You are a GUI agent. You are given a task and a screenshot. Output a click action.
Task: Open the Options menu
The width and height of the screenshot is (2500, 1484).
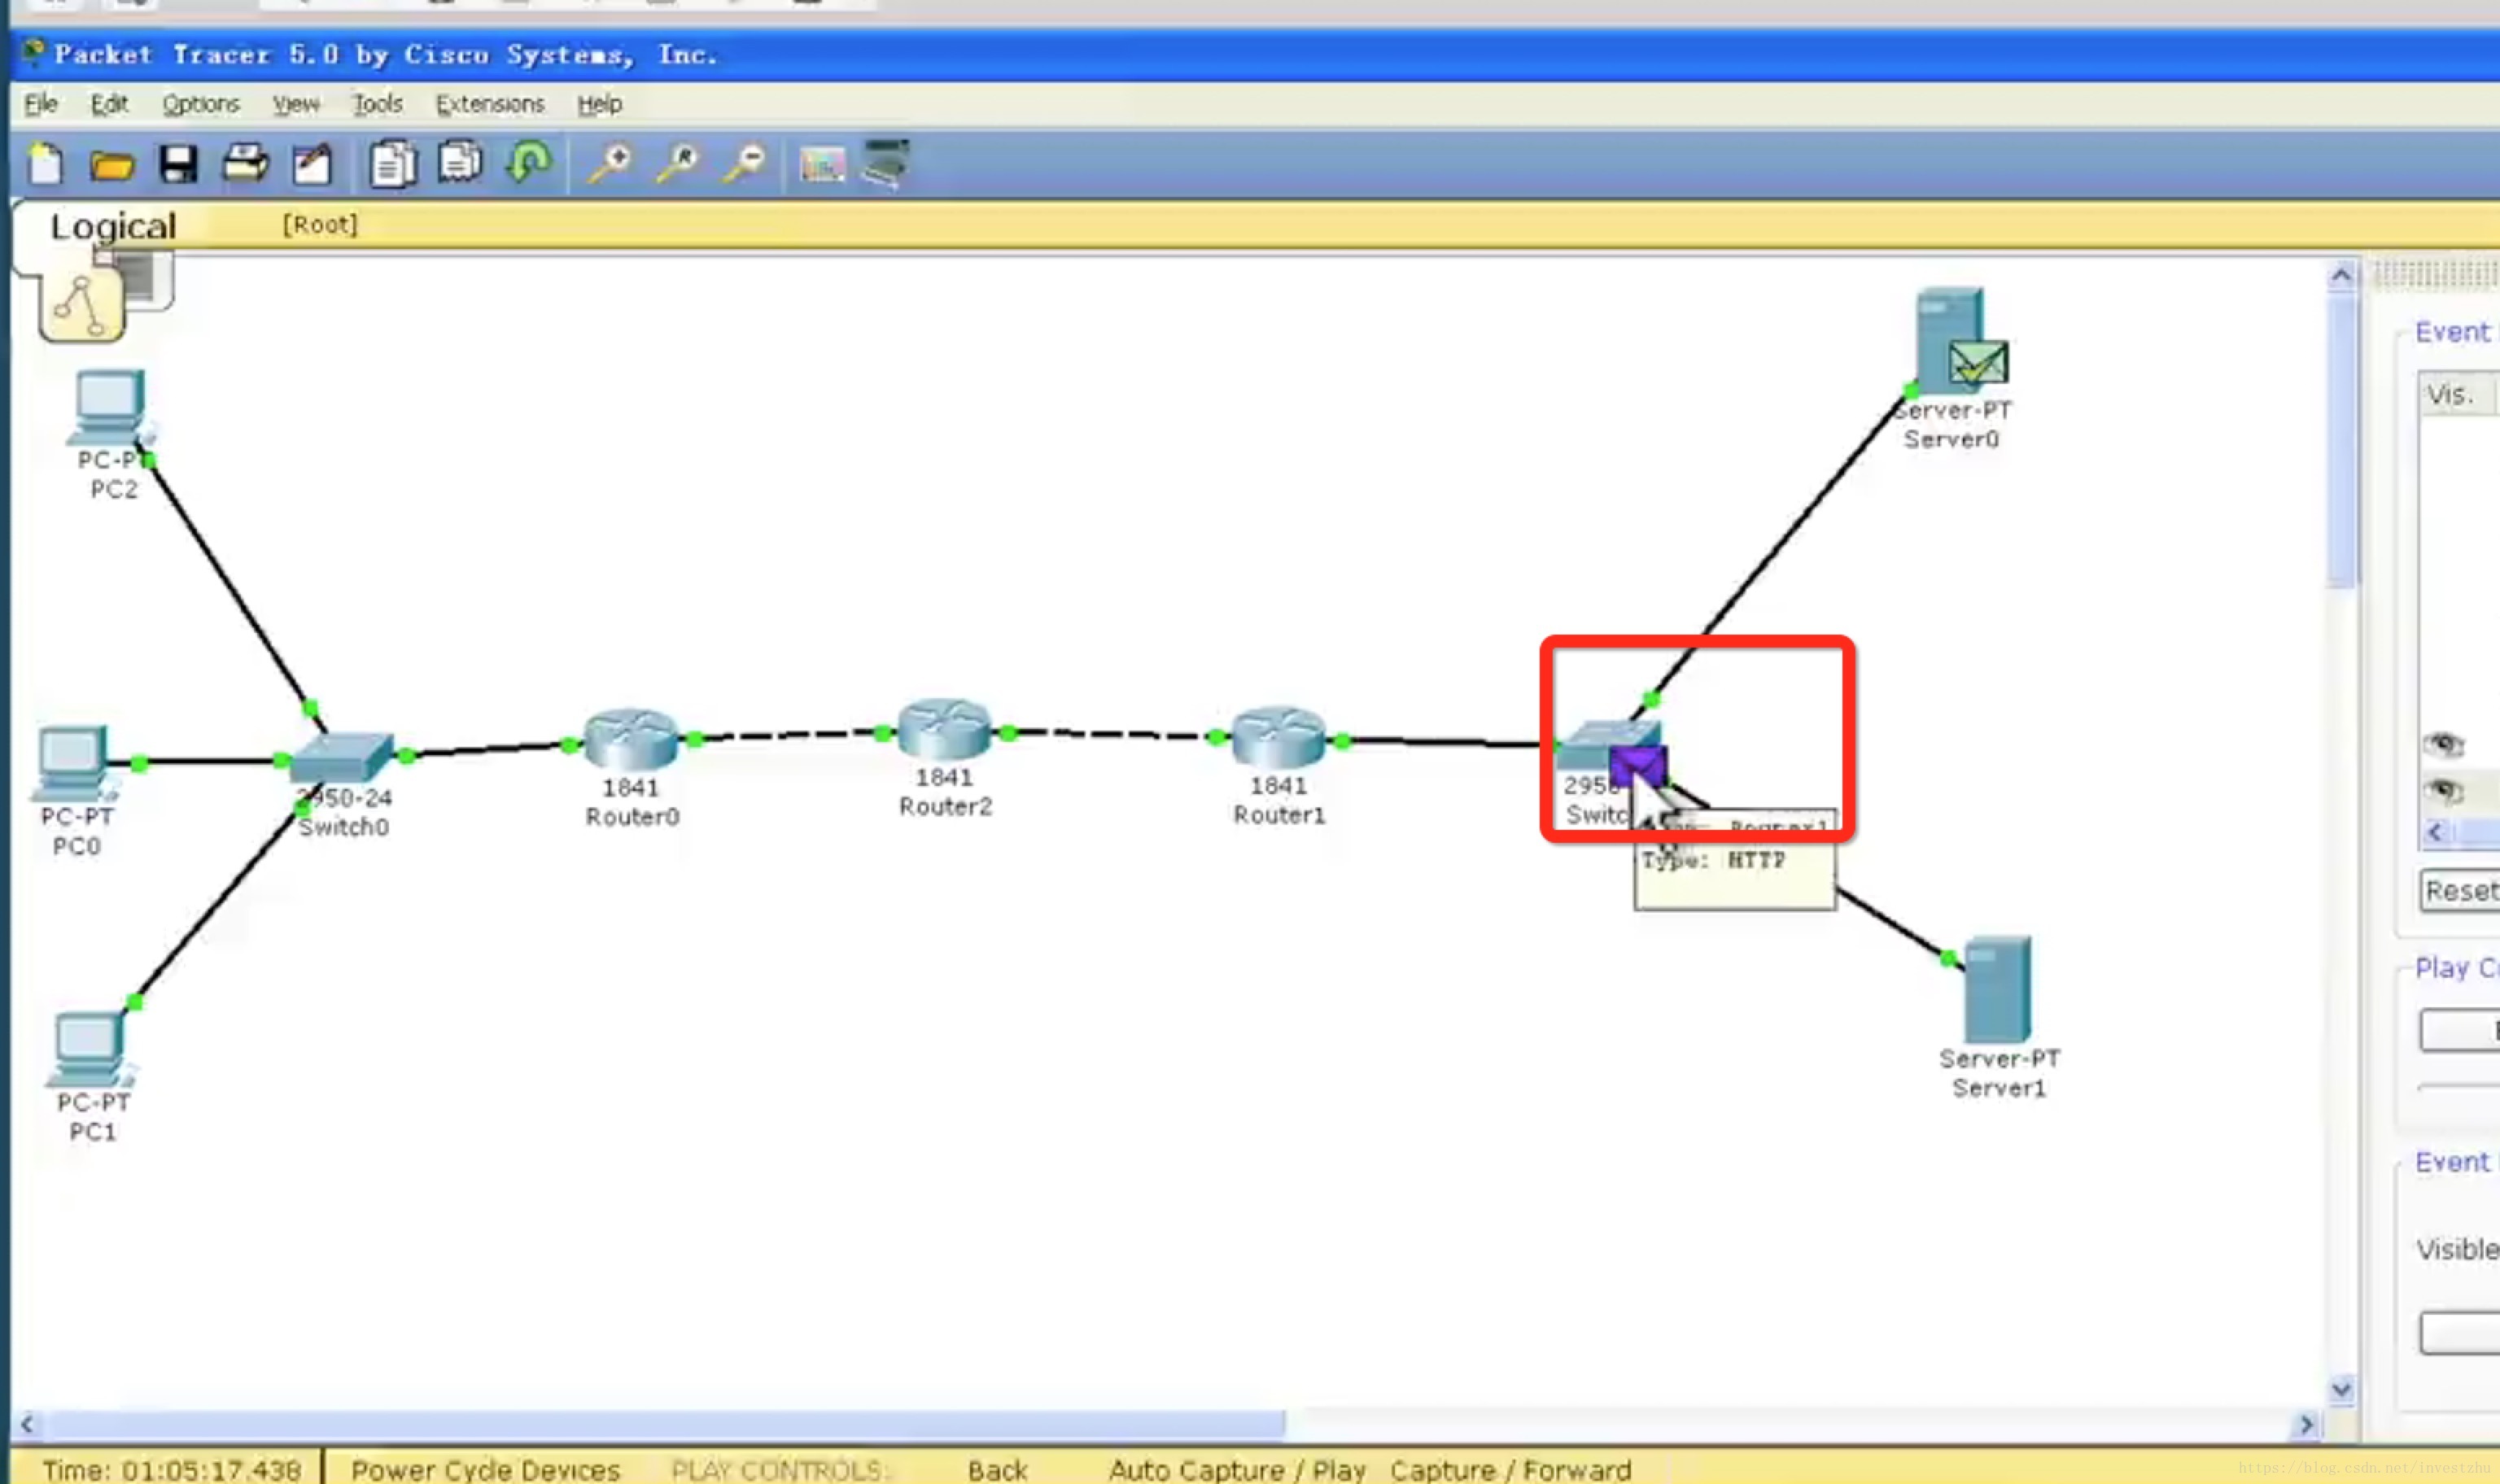pyautogui.click(x=201, y=104)
